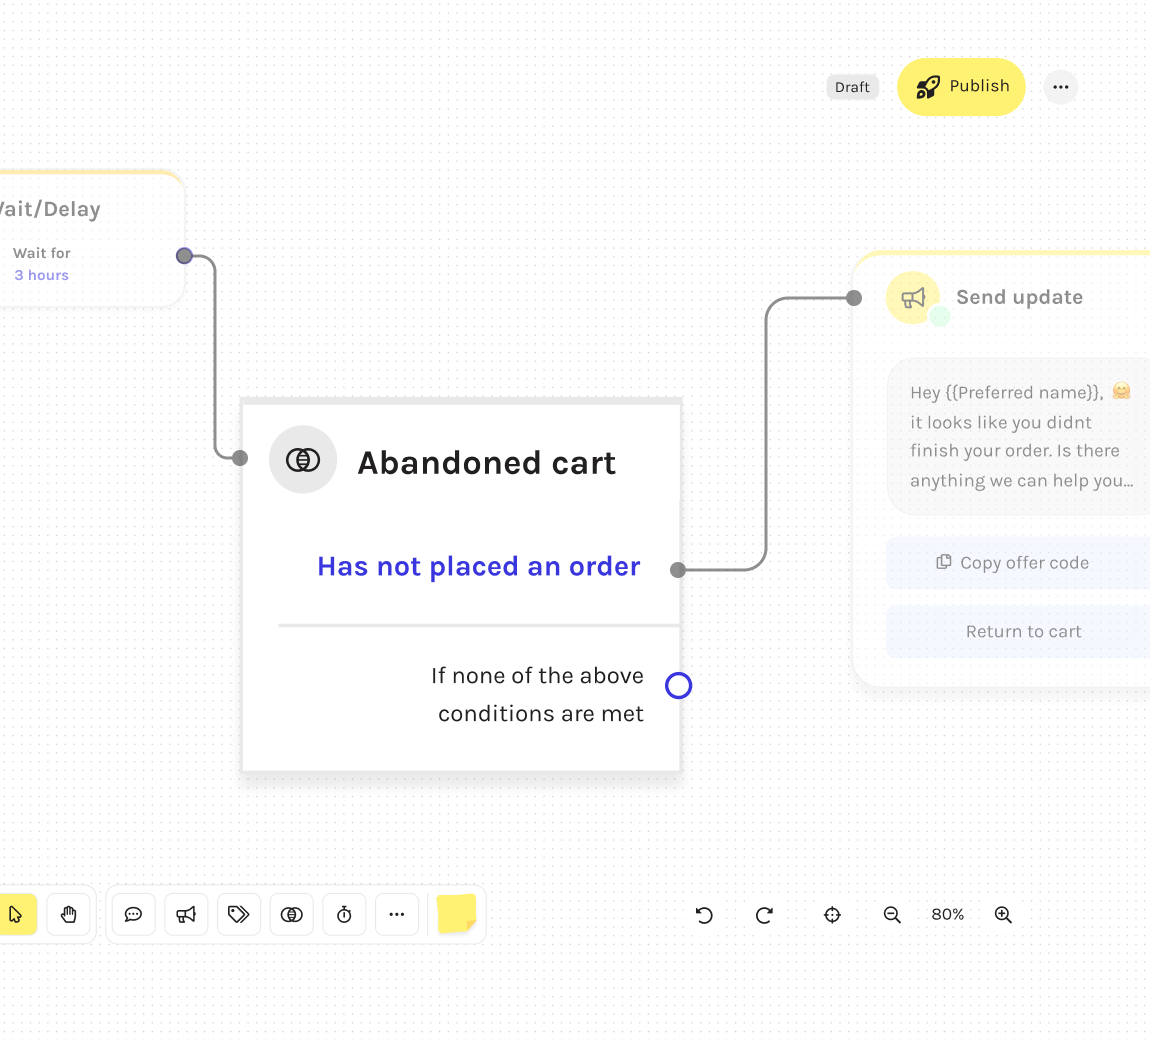This screenshot has width=1150, height=1040.
Task: Click output connector of Has not placed an order
Action: (x=678, y=570)
